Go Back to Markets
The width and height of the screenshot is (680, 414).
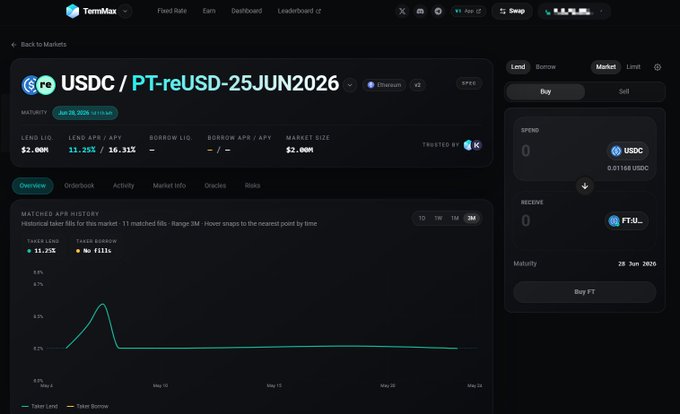pos(39,44)
